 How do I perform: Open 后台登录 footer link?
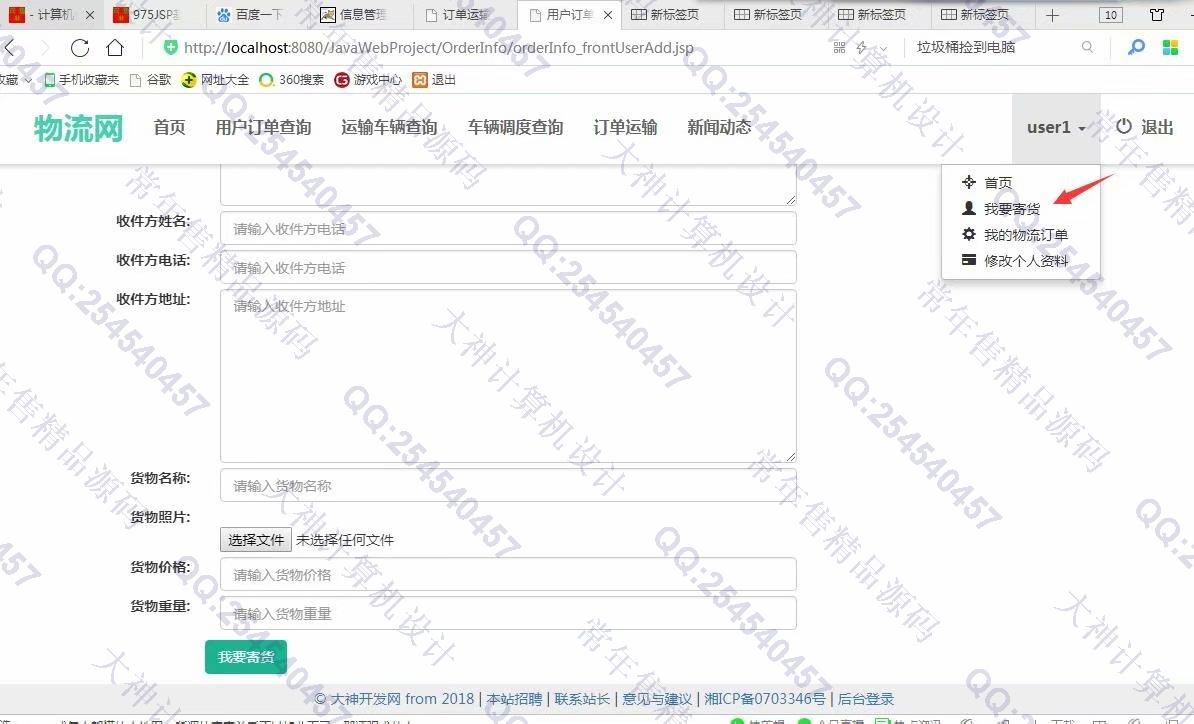(x=866, y=699)
